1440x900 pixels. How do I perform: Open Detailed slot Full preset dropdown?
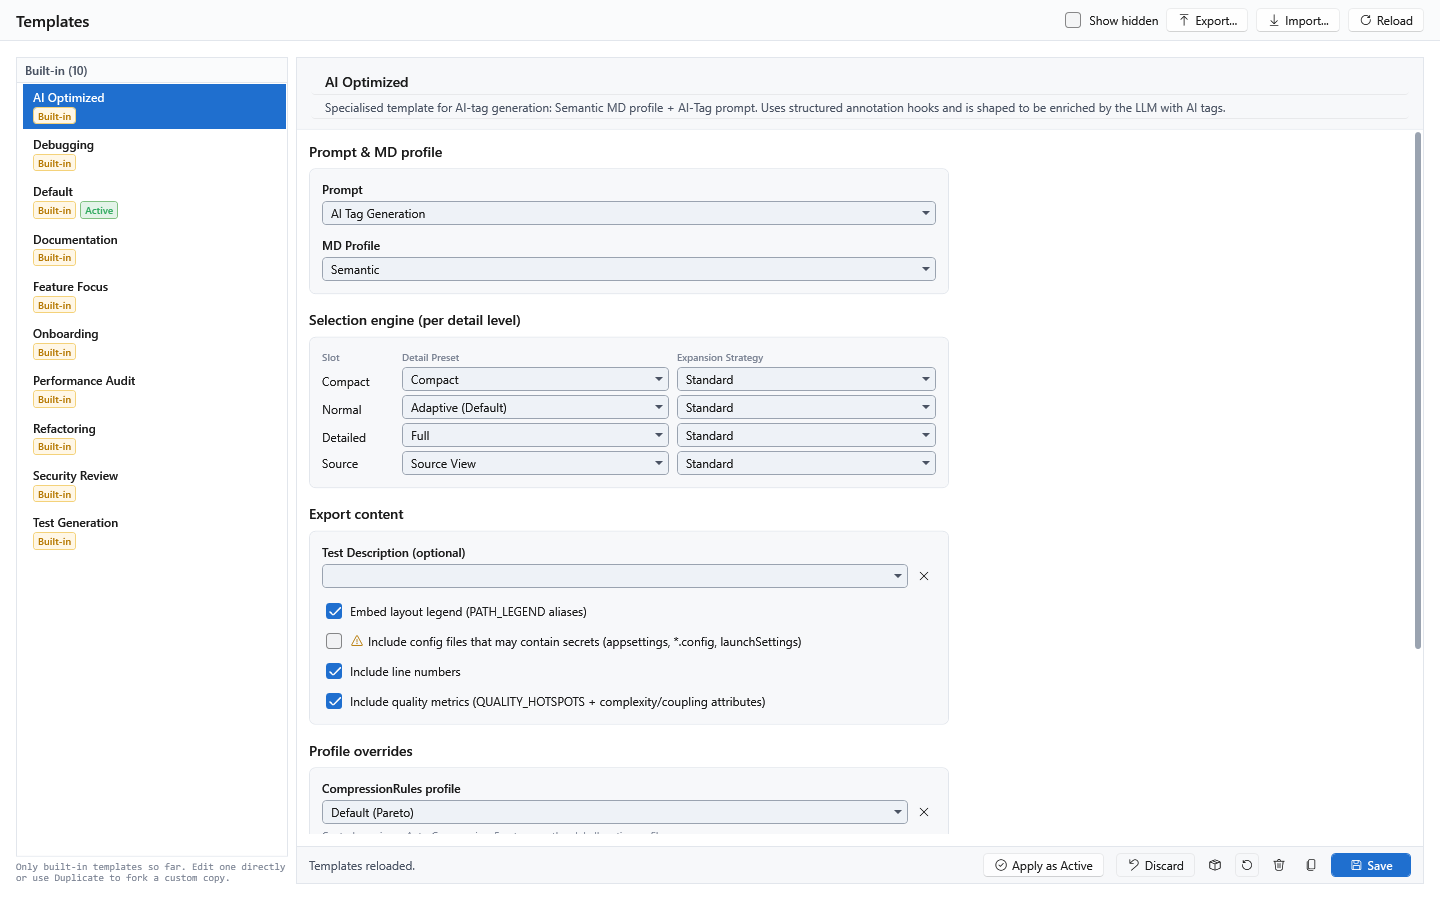point(535,435)
